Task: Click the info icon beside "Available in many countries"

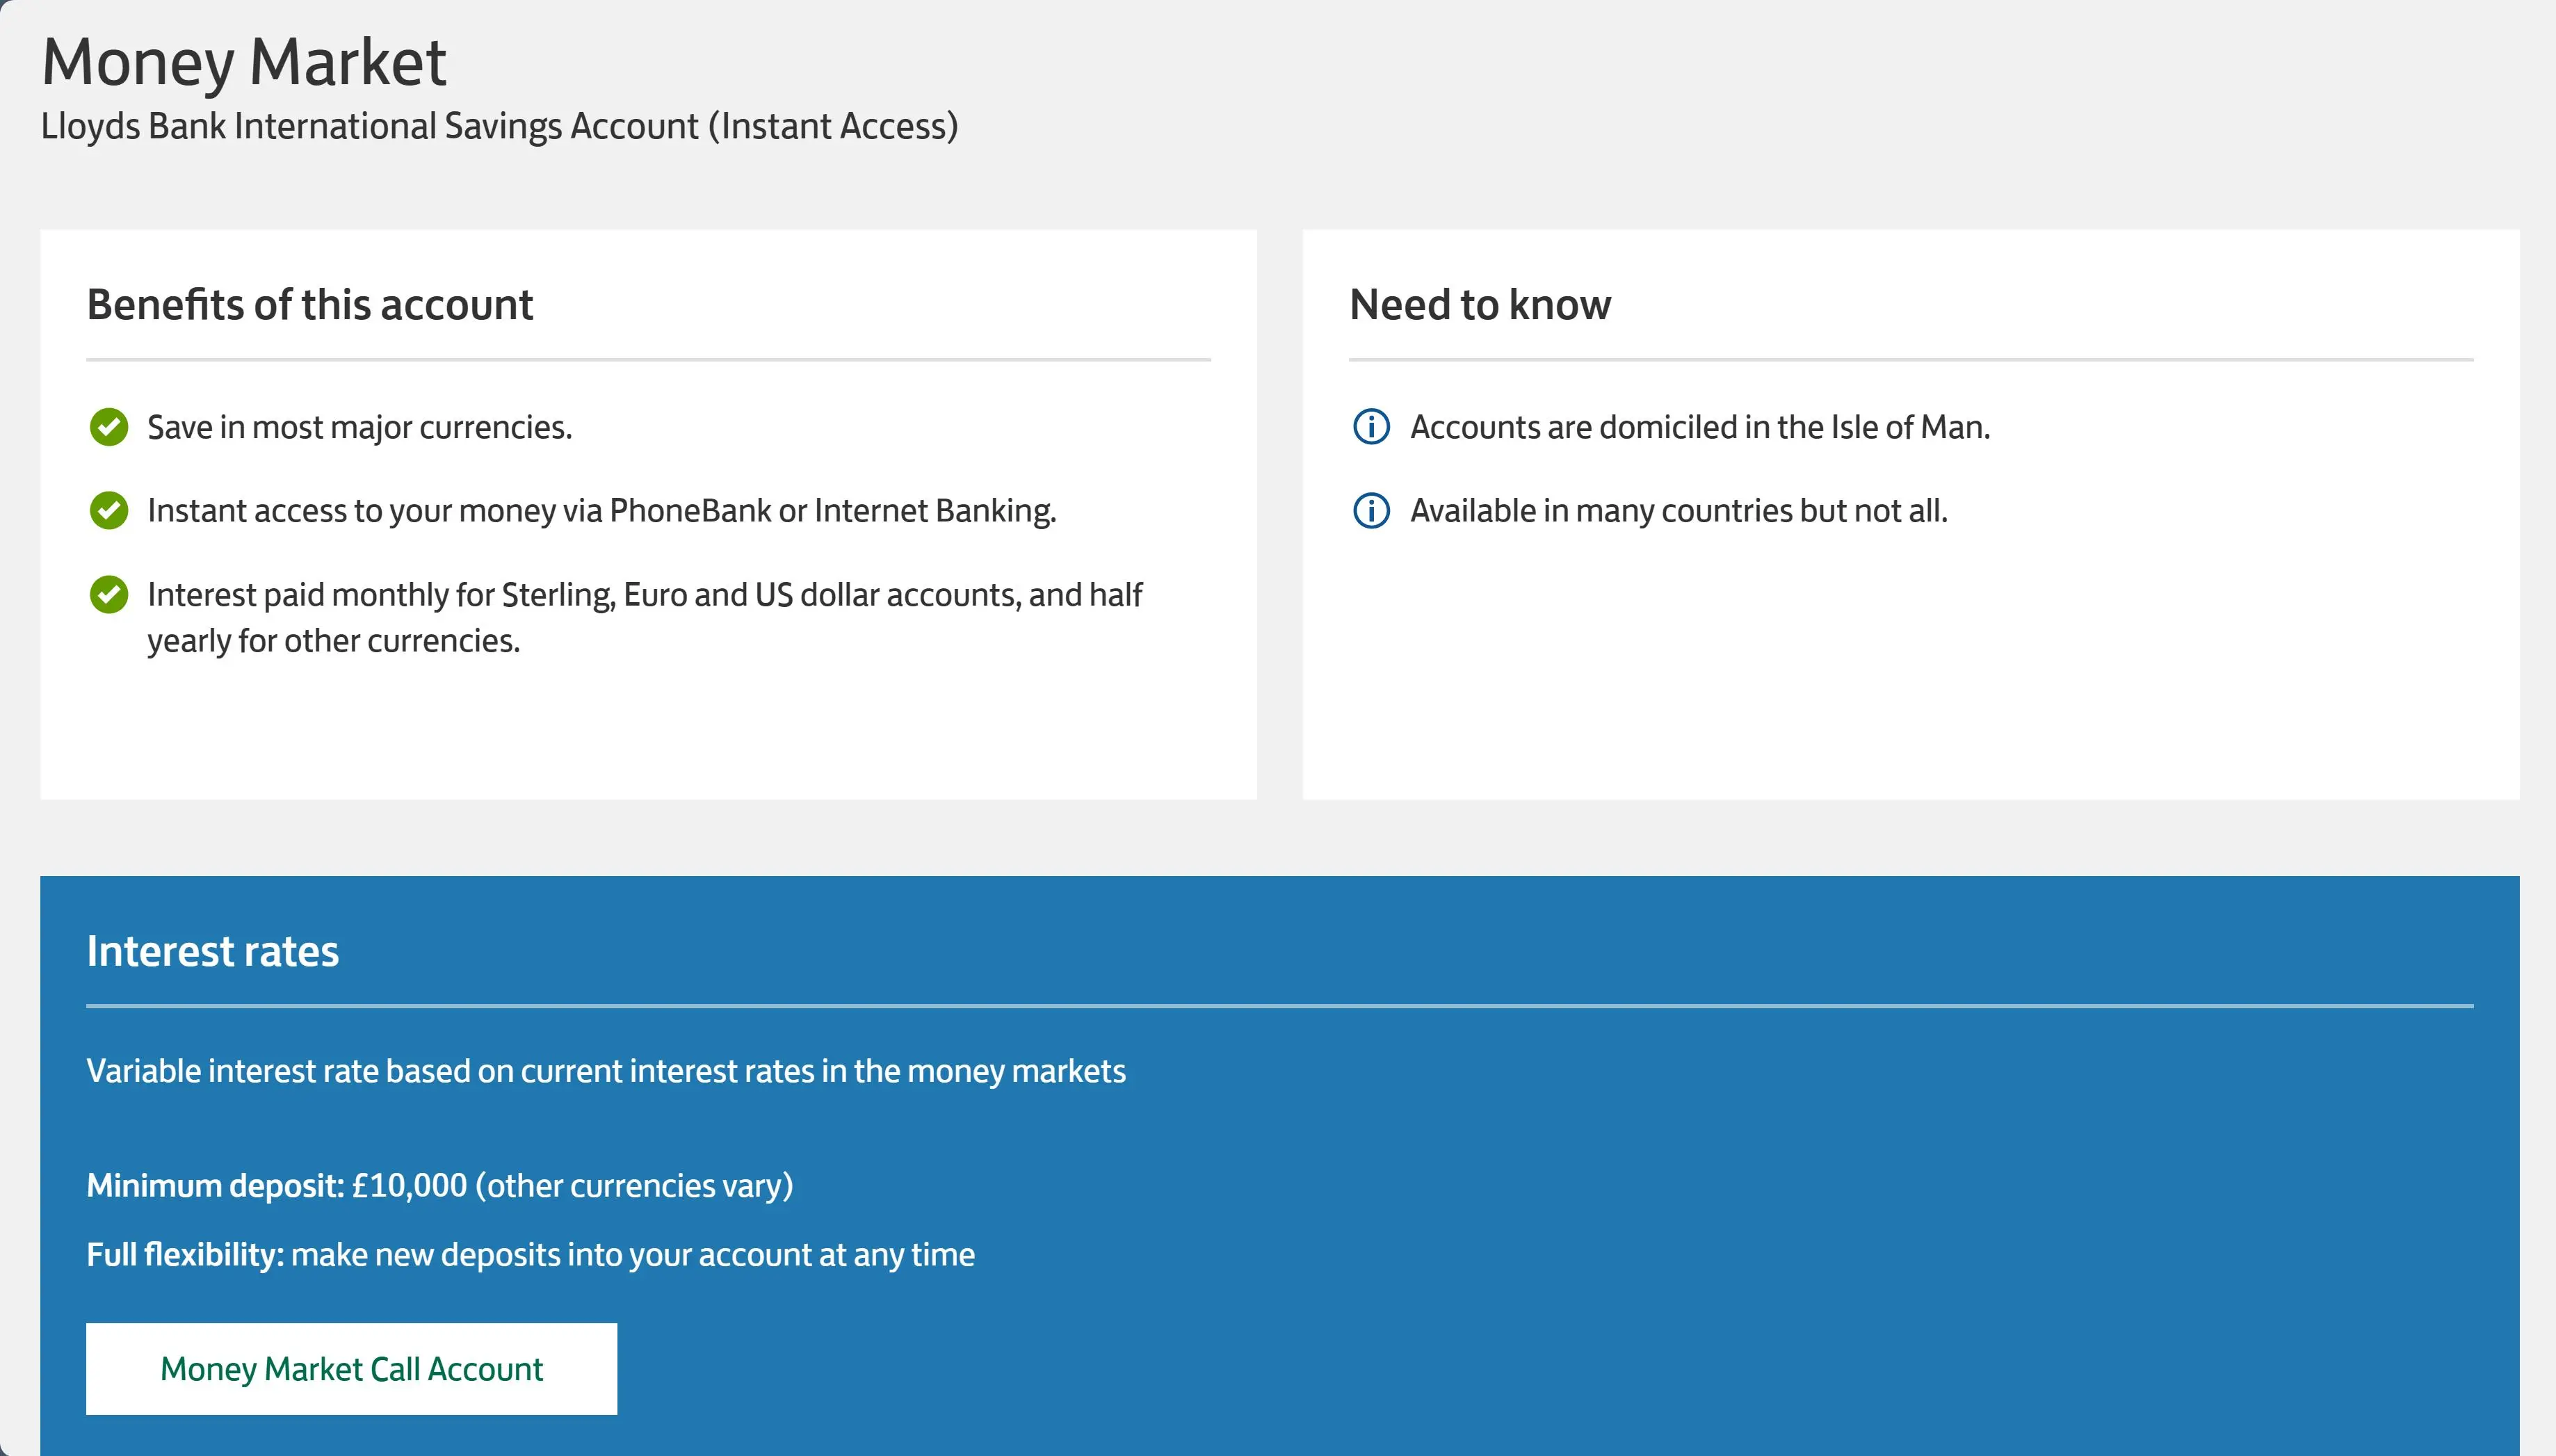Action: (1371, 510)
